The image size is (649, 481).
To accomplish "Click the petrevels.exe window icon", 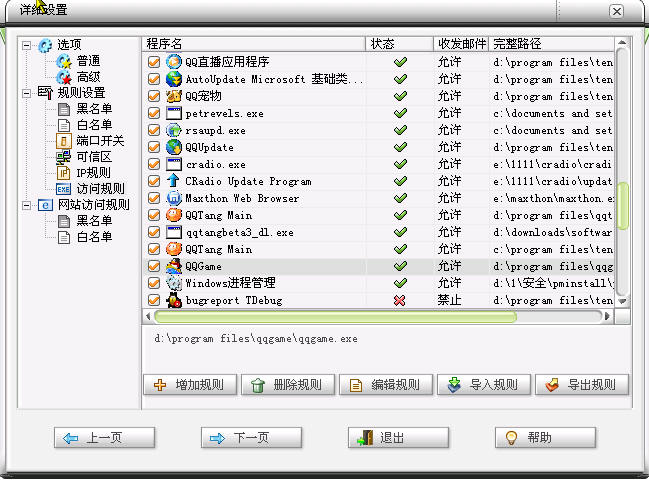I will [x=174, y=113].
